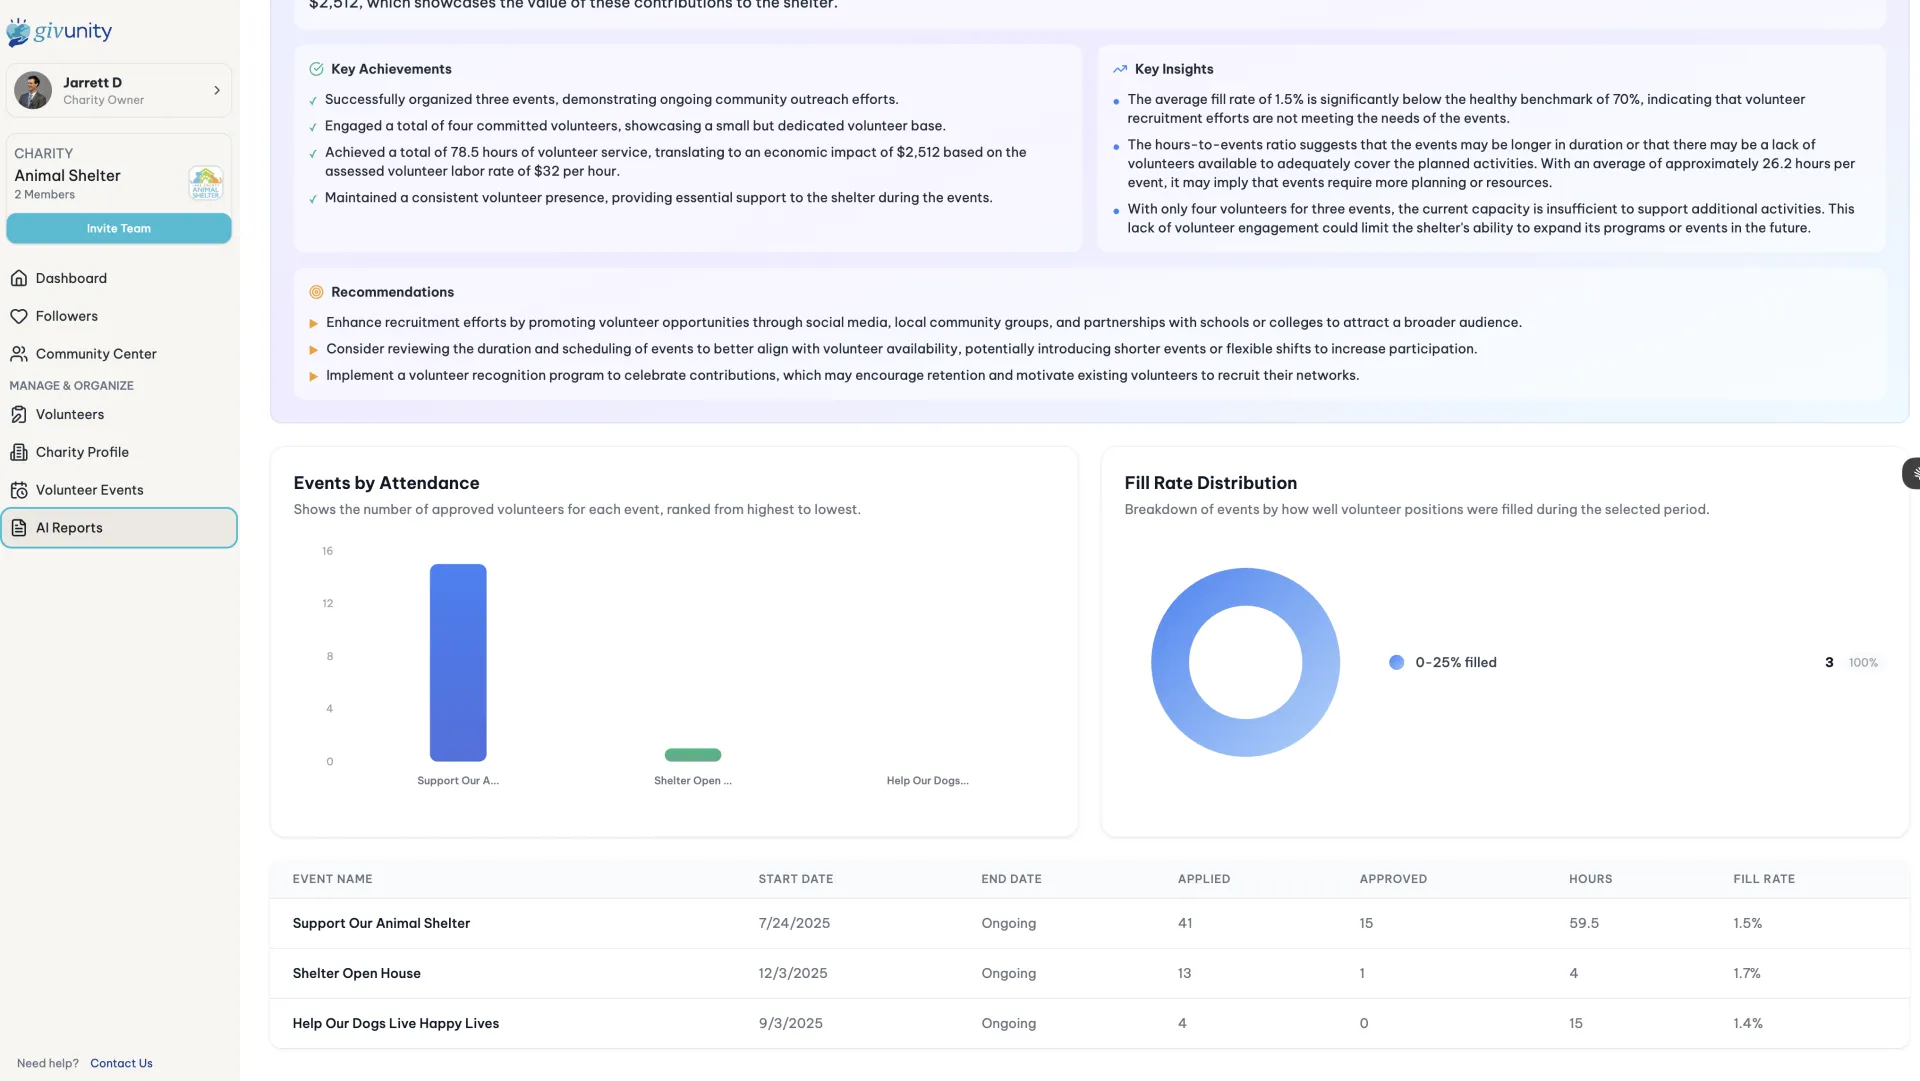Screen dimensions: 1920x1081
Task: Click the Support Our Animal Shelter bar
Action: coord(457,662)
